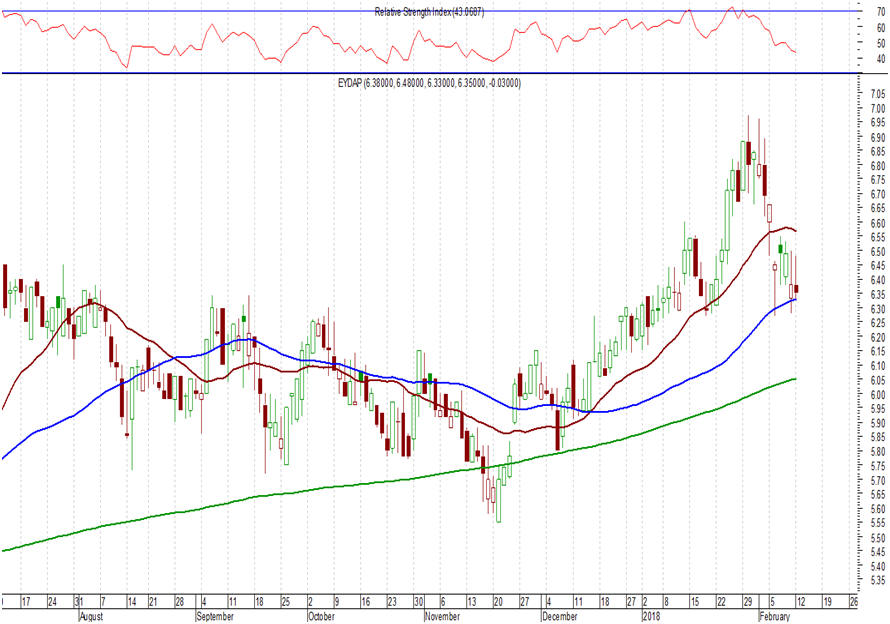Click the date label 26 on time axis
Image resolution: width=890 pixels, height=624 pixels.
click(x=853, y=601)
